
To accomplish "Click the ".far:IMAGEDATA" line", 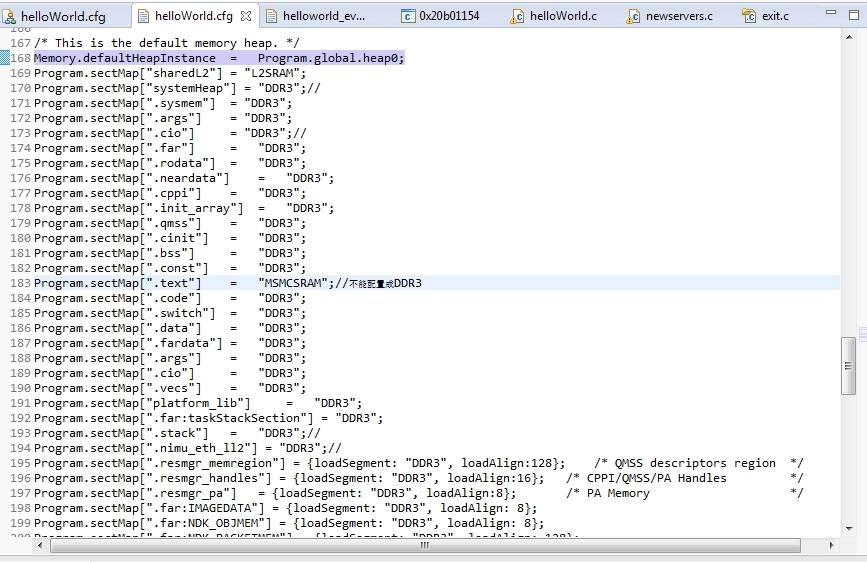I will click(285, 508).
